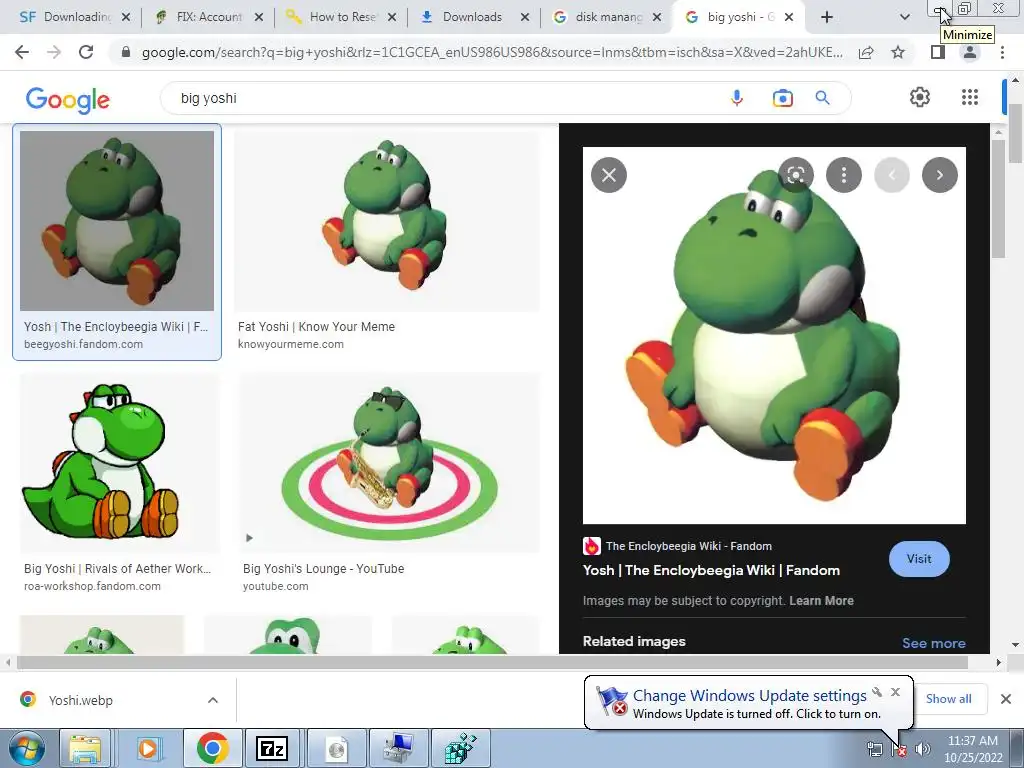The image size is (1024, 768).
Task: Click the taskbar clock showing 11:37 AM
Action: (973, 749)
